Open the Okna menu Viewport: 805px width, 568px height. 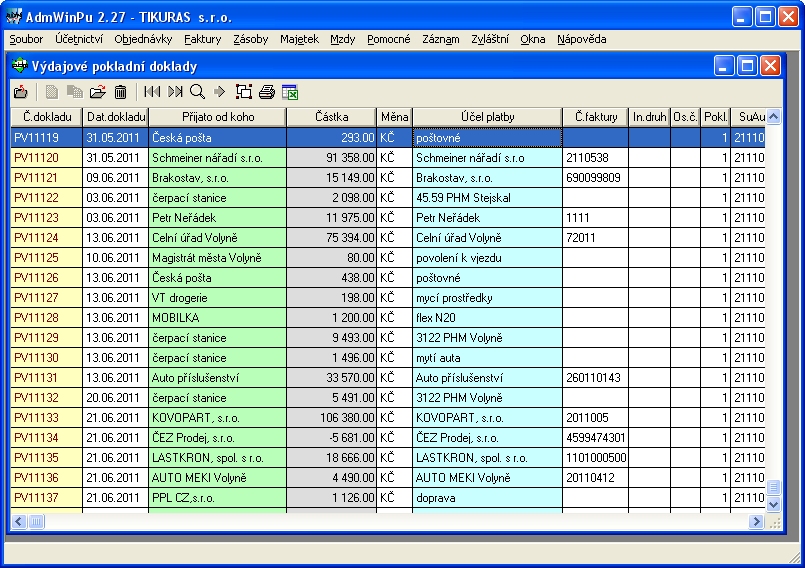click(532, 39)
